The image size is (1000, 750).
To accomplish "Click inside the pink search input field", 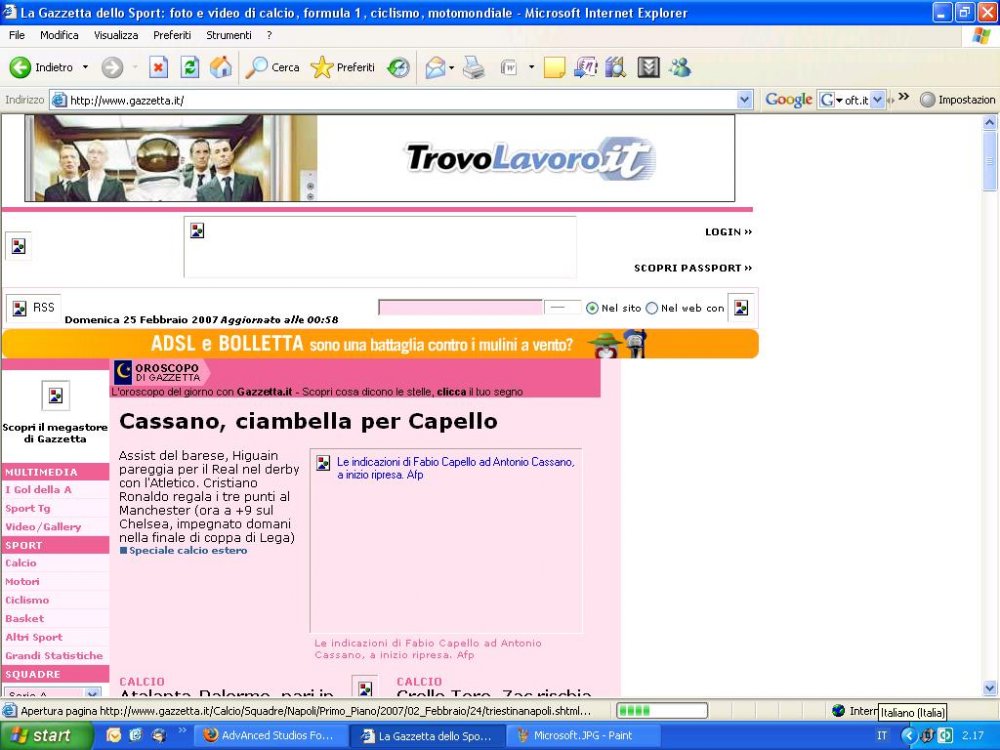I will pyautogui.click(x=460, y=308).
